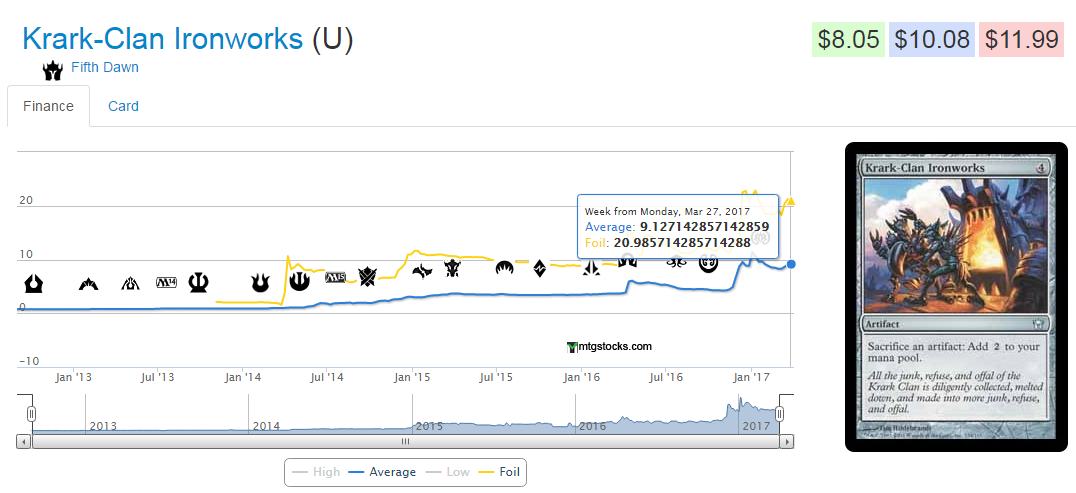This screenshot has height=493, width=1076.
Task: Click the tooltip Average value 9.127142857142859
Action: pos(704,227)
